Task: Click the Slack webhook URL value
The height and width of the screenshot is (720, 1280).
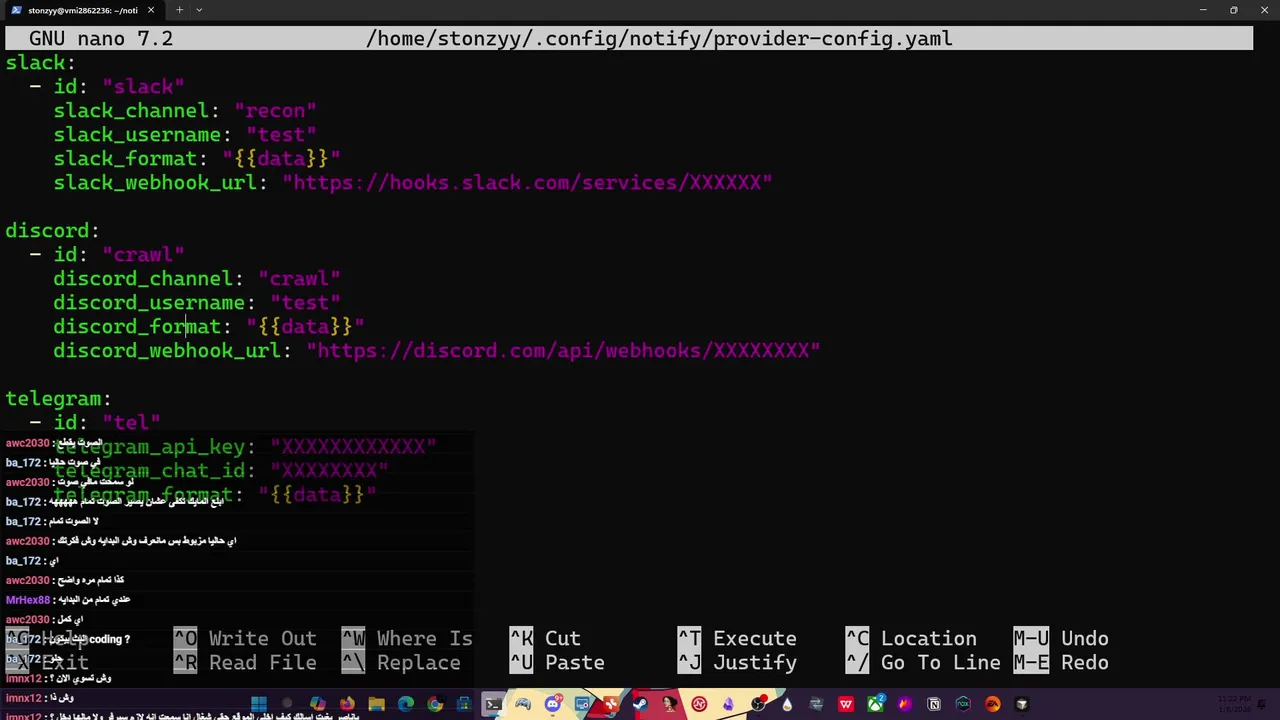Action: (x=527, y=183)
